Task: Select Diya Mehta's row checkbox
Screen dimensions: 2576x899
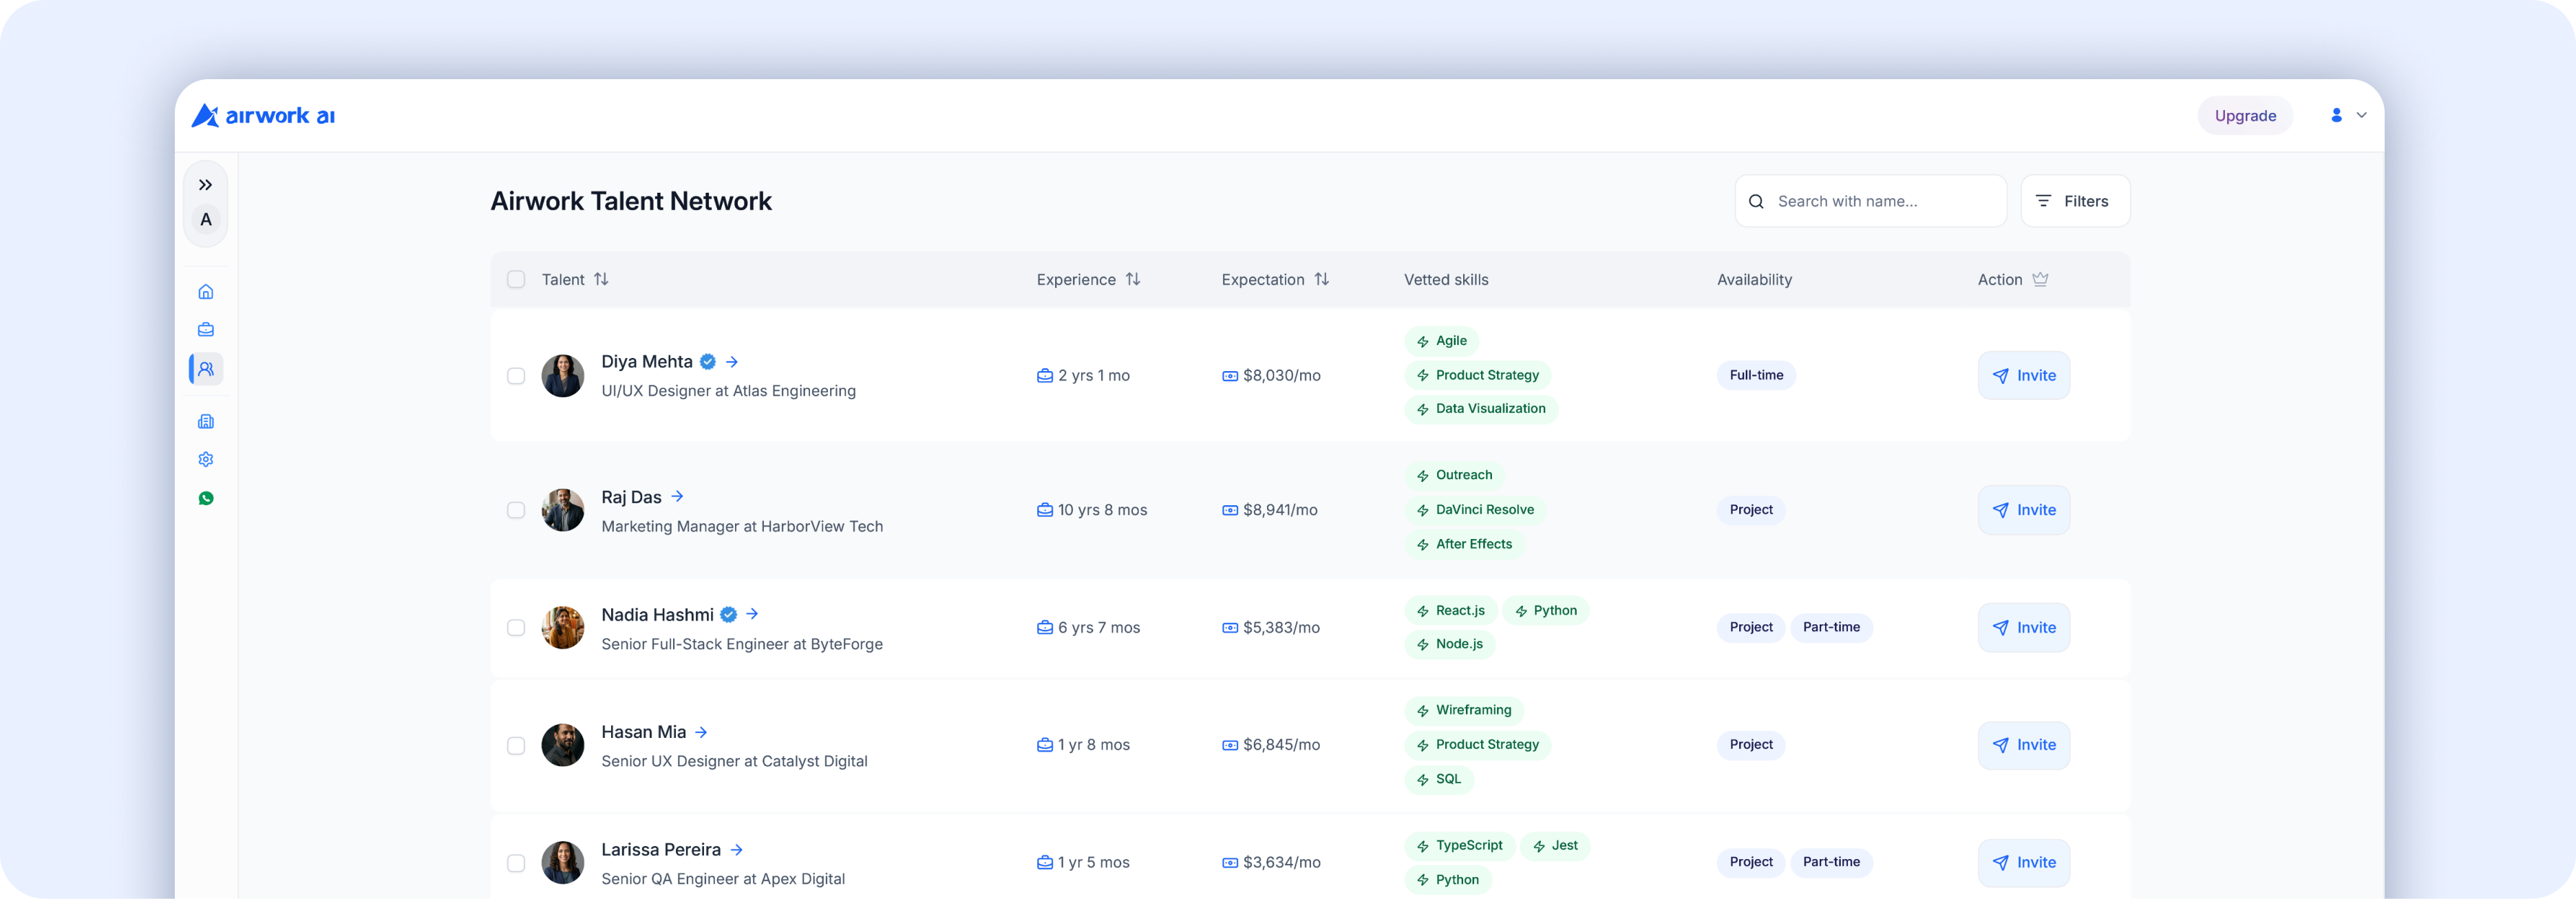Action: tap(516, 376)
